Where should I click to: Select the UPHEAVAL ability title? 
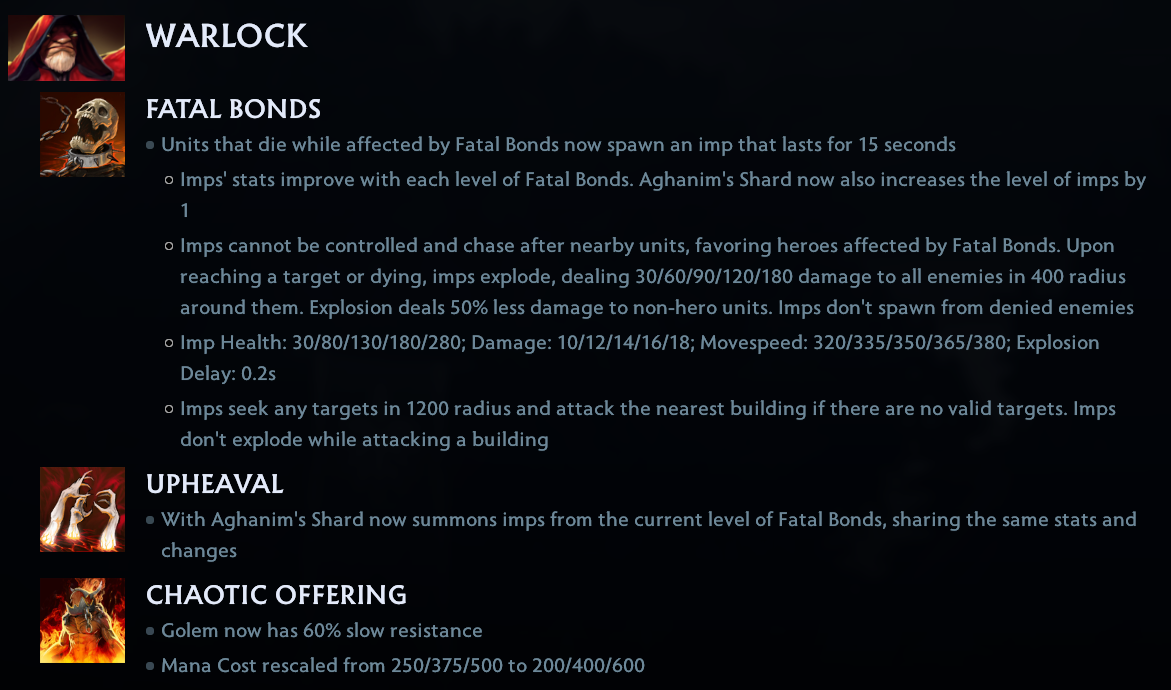pos(215,484)
